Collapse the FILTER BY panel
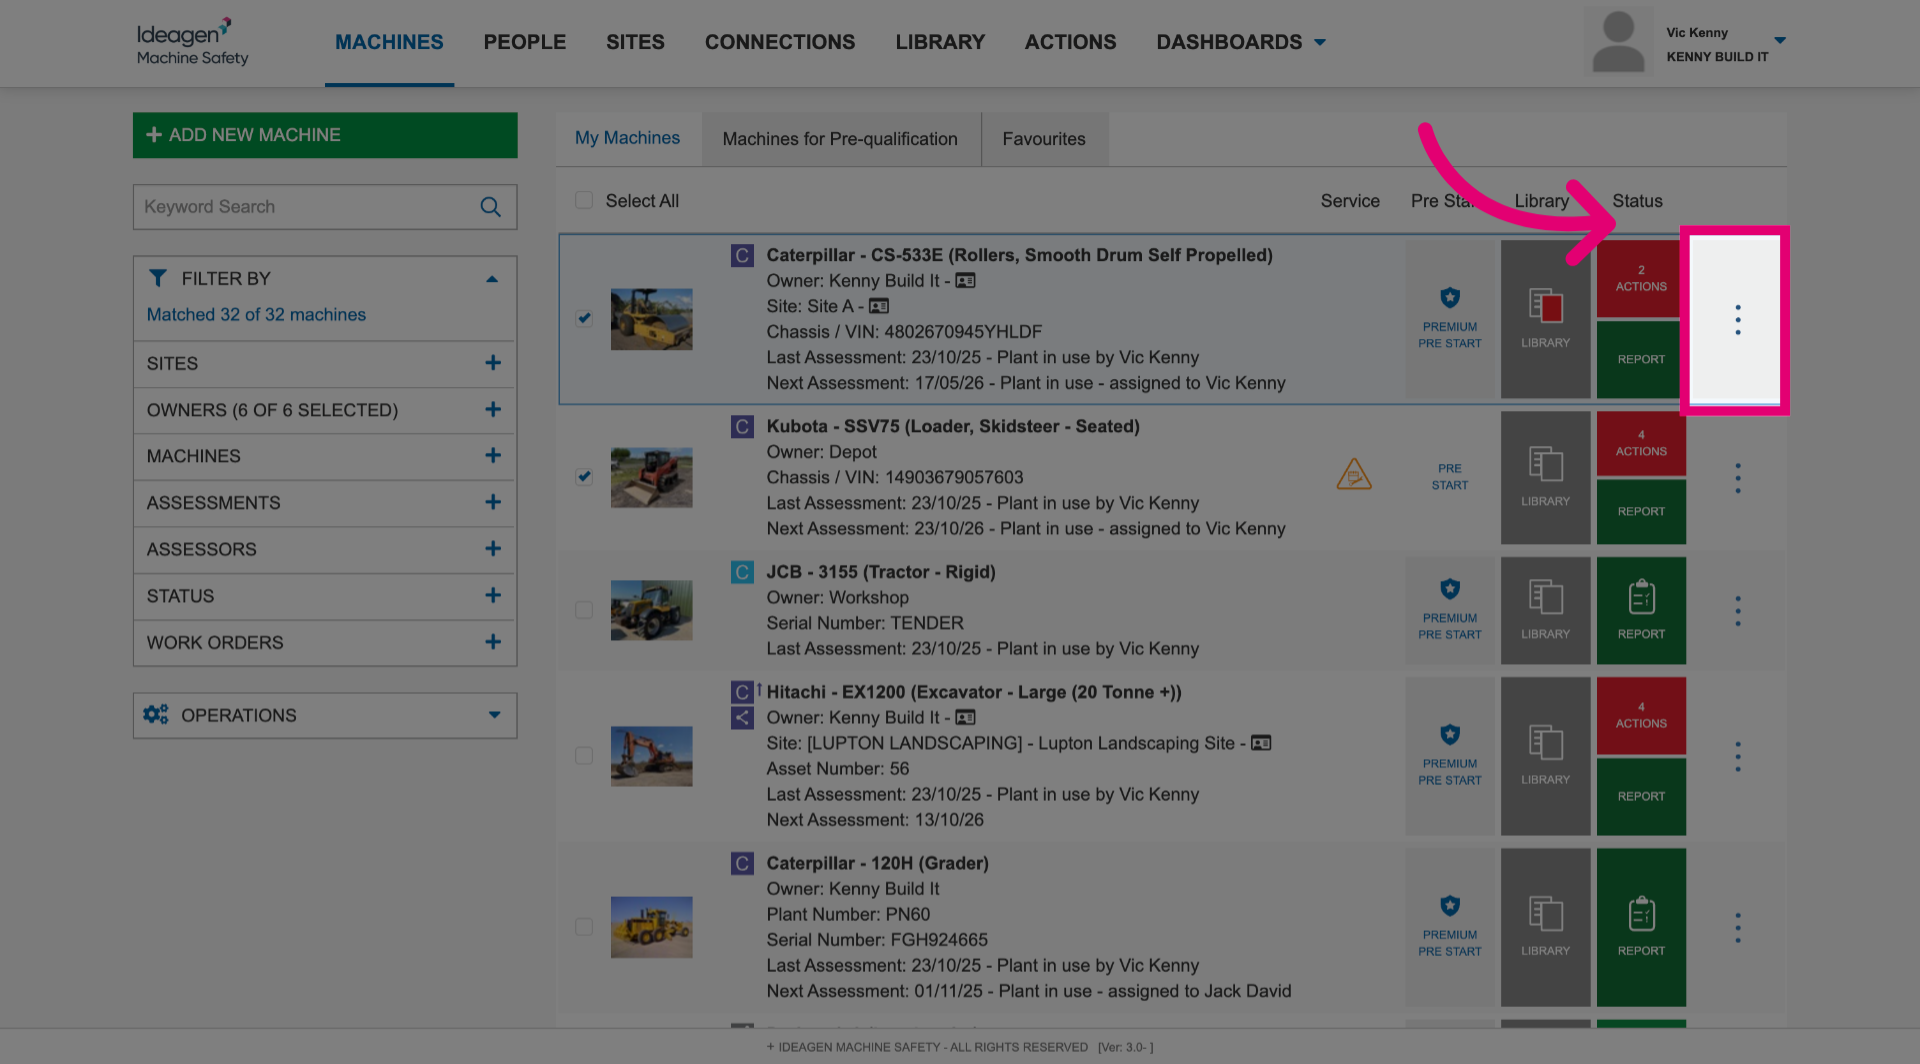Screen dimensions: 1920x1064 coord(492,279)
